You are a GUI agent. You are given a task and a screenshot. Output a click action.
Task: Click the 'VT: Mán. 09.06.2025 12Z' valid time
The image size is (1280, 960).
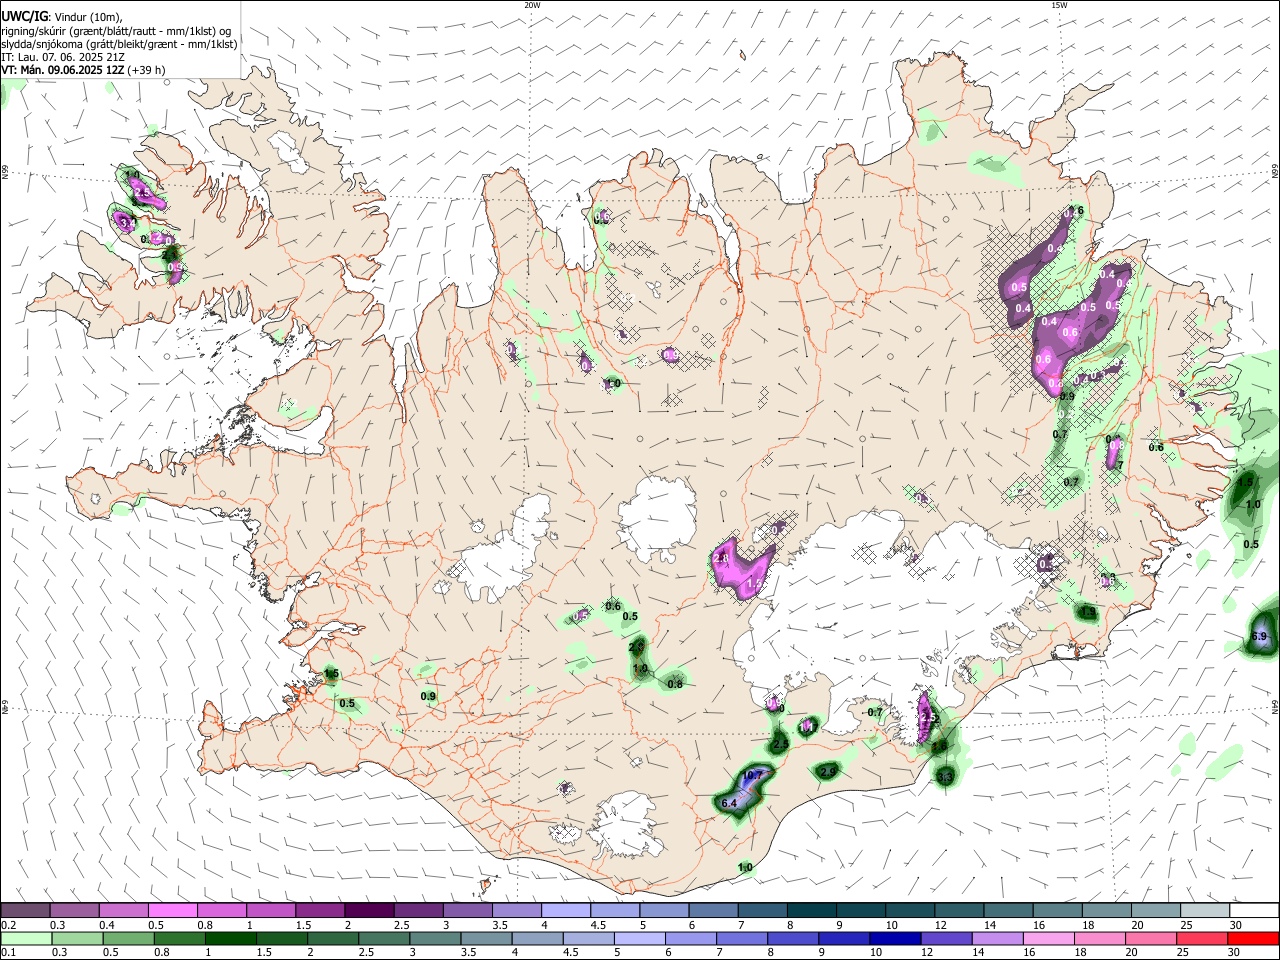62,70
